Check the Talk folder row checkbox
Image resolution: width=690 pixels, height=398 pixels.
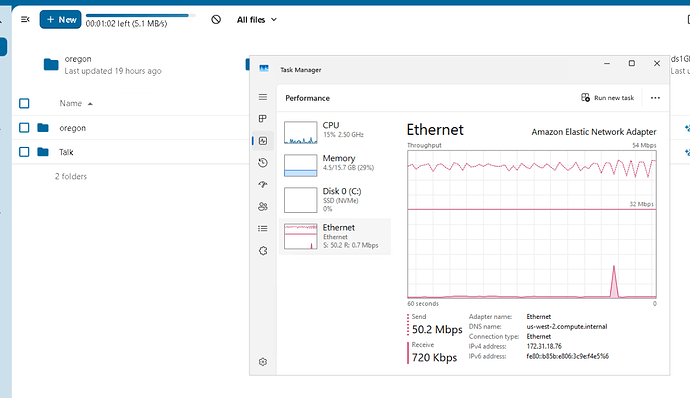click(24, 152)
